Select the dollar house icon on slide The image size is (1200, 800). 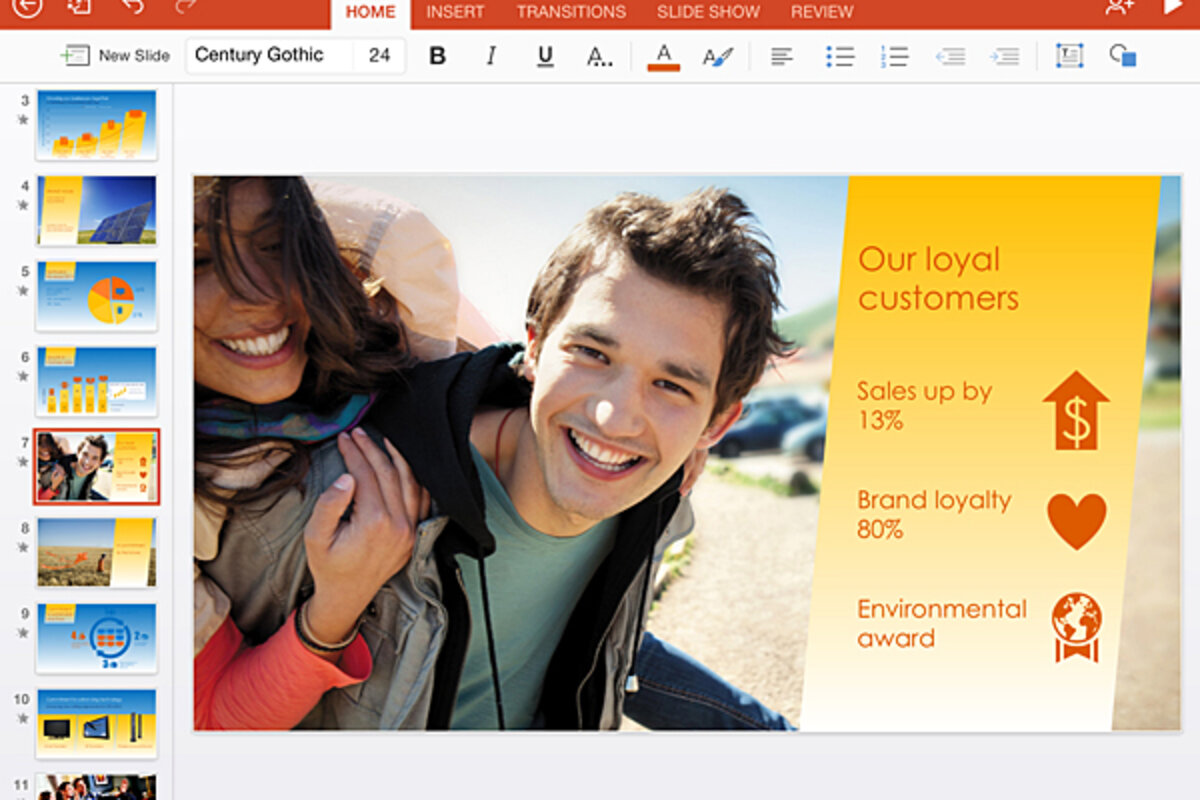click(1076, 410)
